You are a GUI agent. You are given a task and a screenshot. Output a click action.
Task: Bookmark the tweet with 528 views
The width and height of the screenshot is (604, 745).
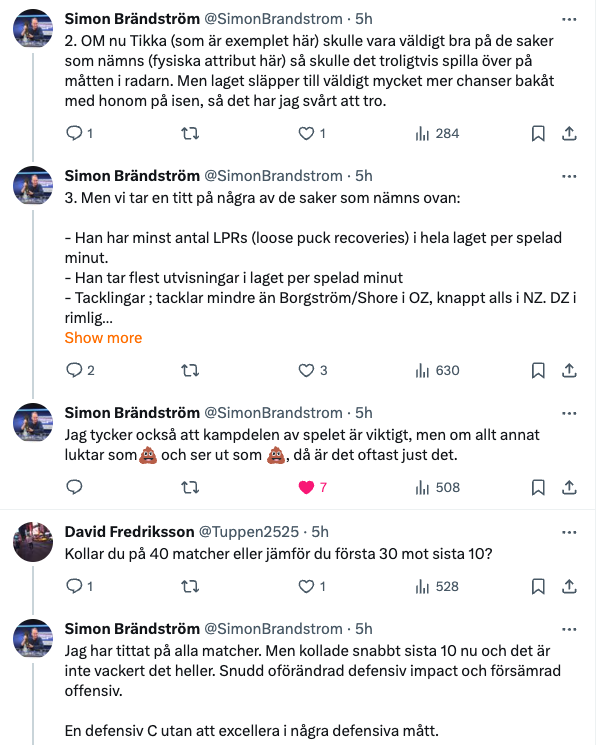[x=538, y=587]
